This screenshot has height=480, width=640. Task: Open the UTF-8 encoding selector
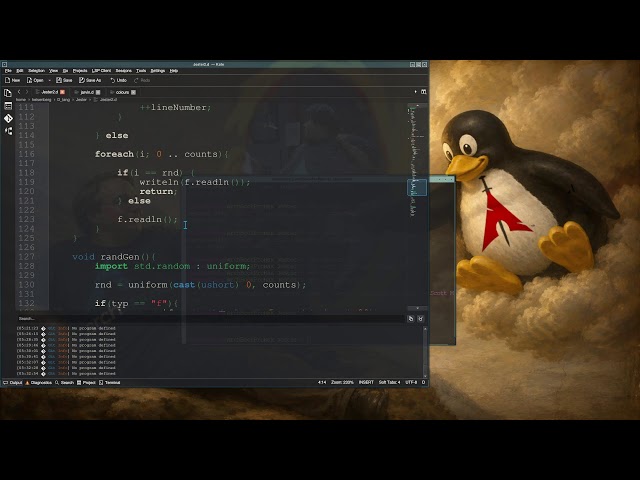[x=411, y=382]
